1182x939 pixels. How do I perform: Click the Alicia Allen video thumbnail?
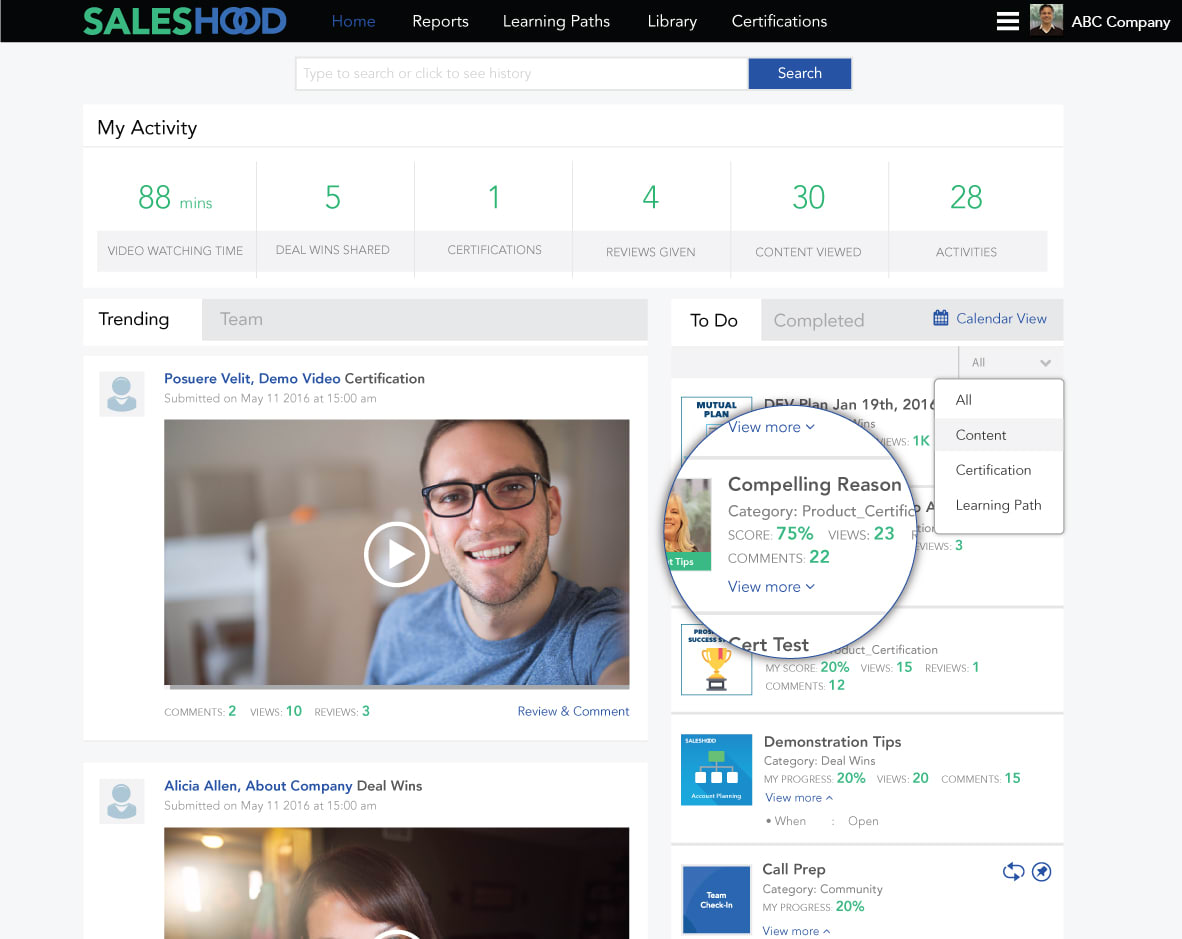[x=397, y=883]
